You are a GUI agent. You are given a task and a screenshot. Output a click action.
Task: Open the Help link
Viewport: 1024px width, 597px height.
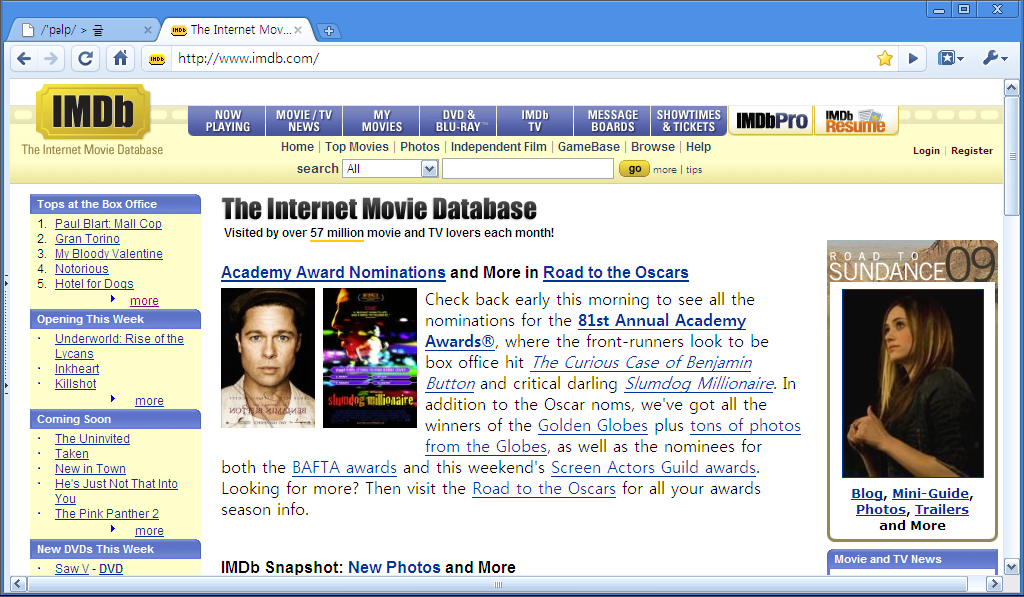pos(698,147)
